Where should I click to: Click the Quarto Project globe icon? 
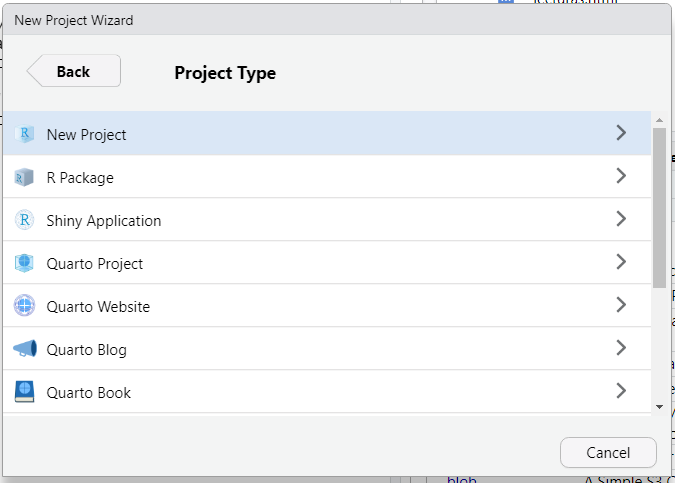(25, 263)
